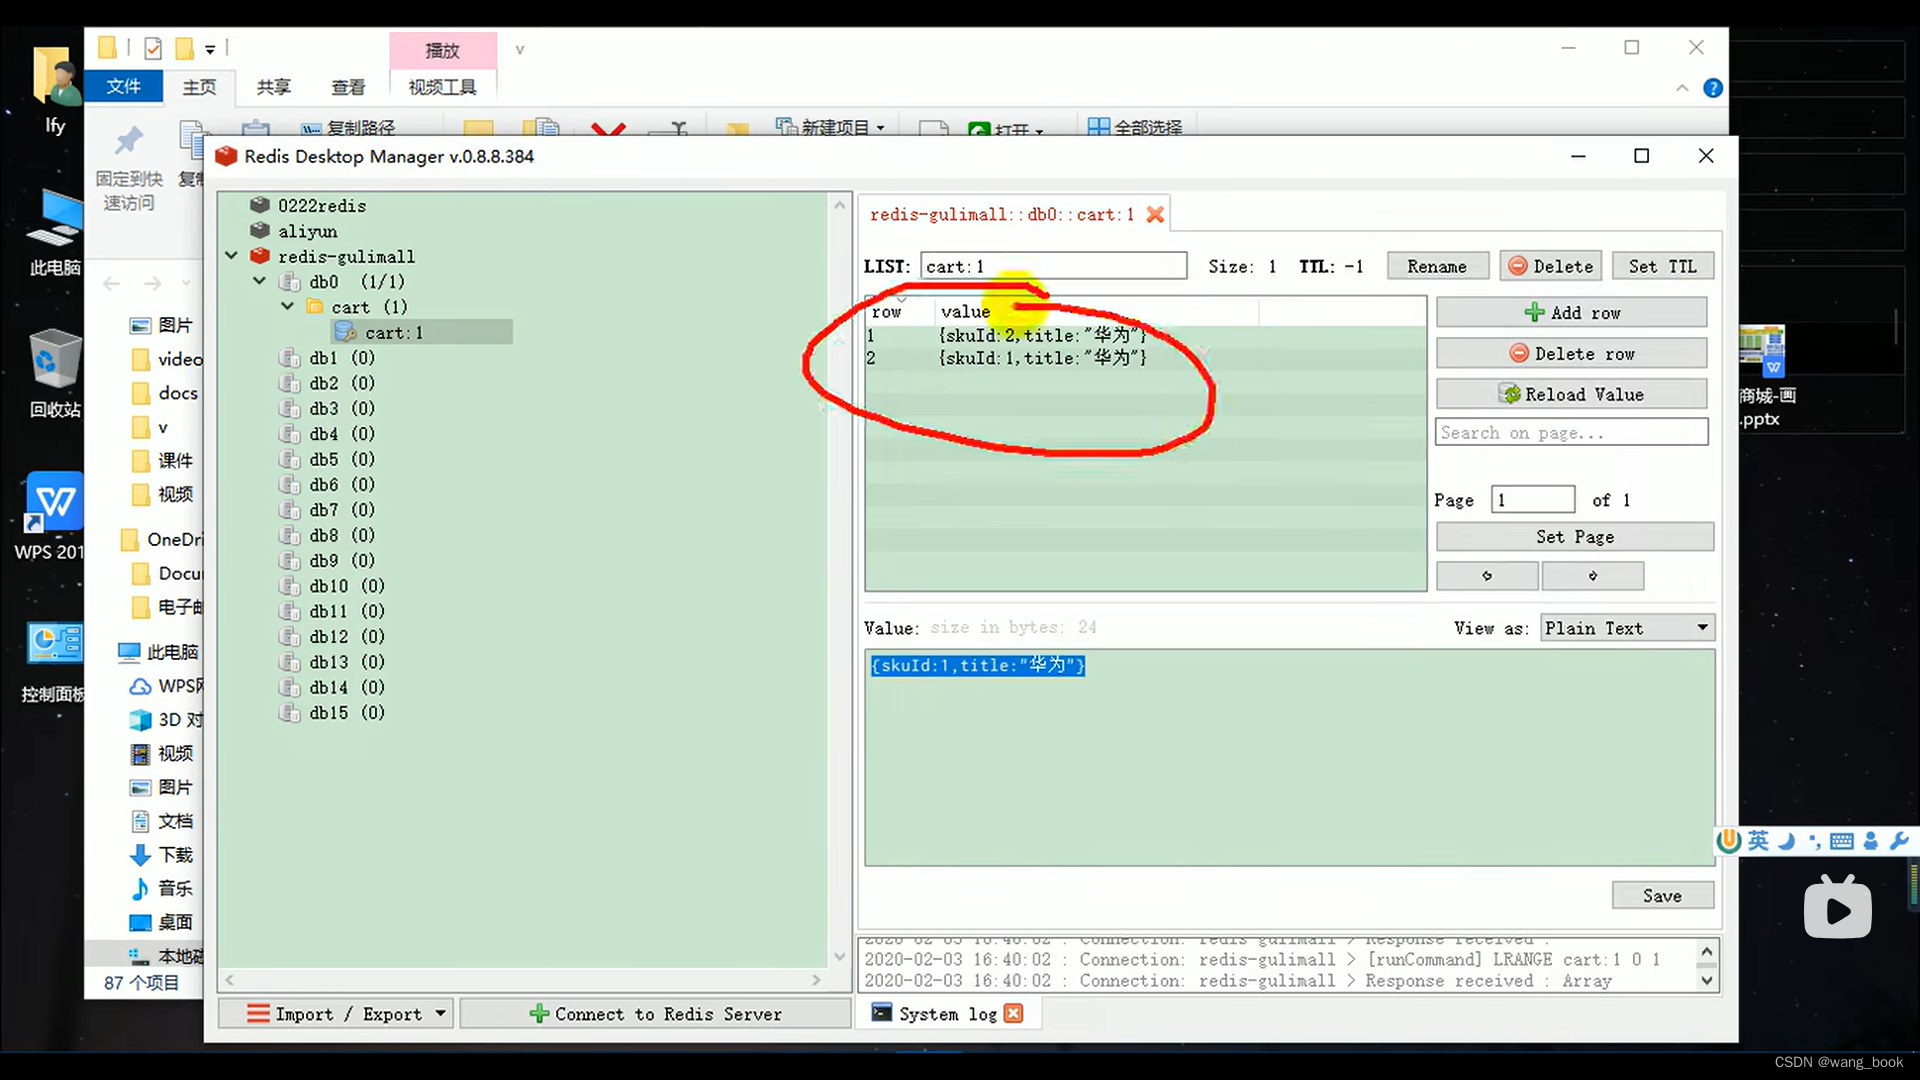Select list row 1 with skuId:2

[x=1145, y=335]
